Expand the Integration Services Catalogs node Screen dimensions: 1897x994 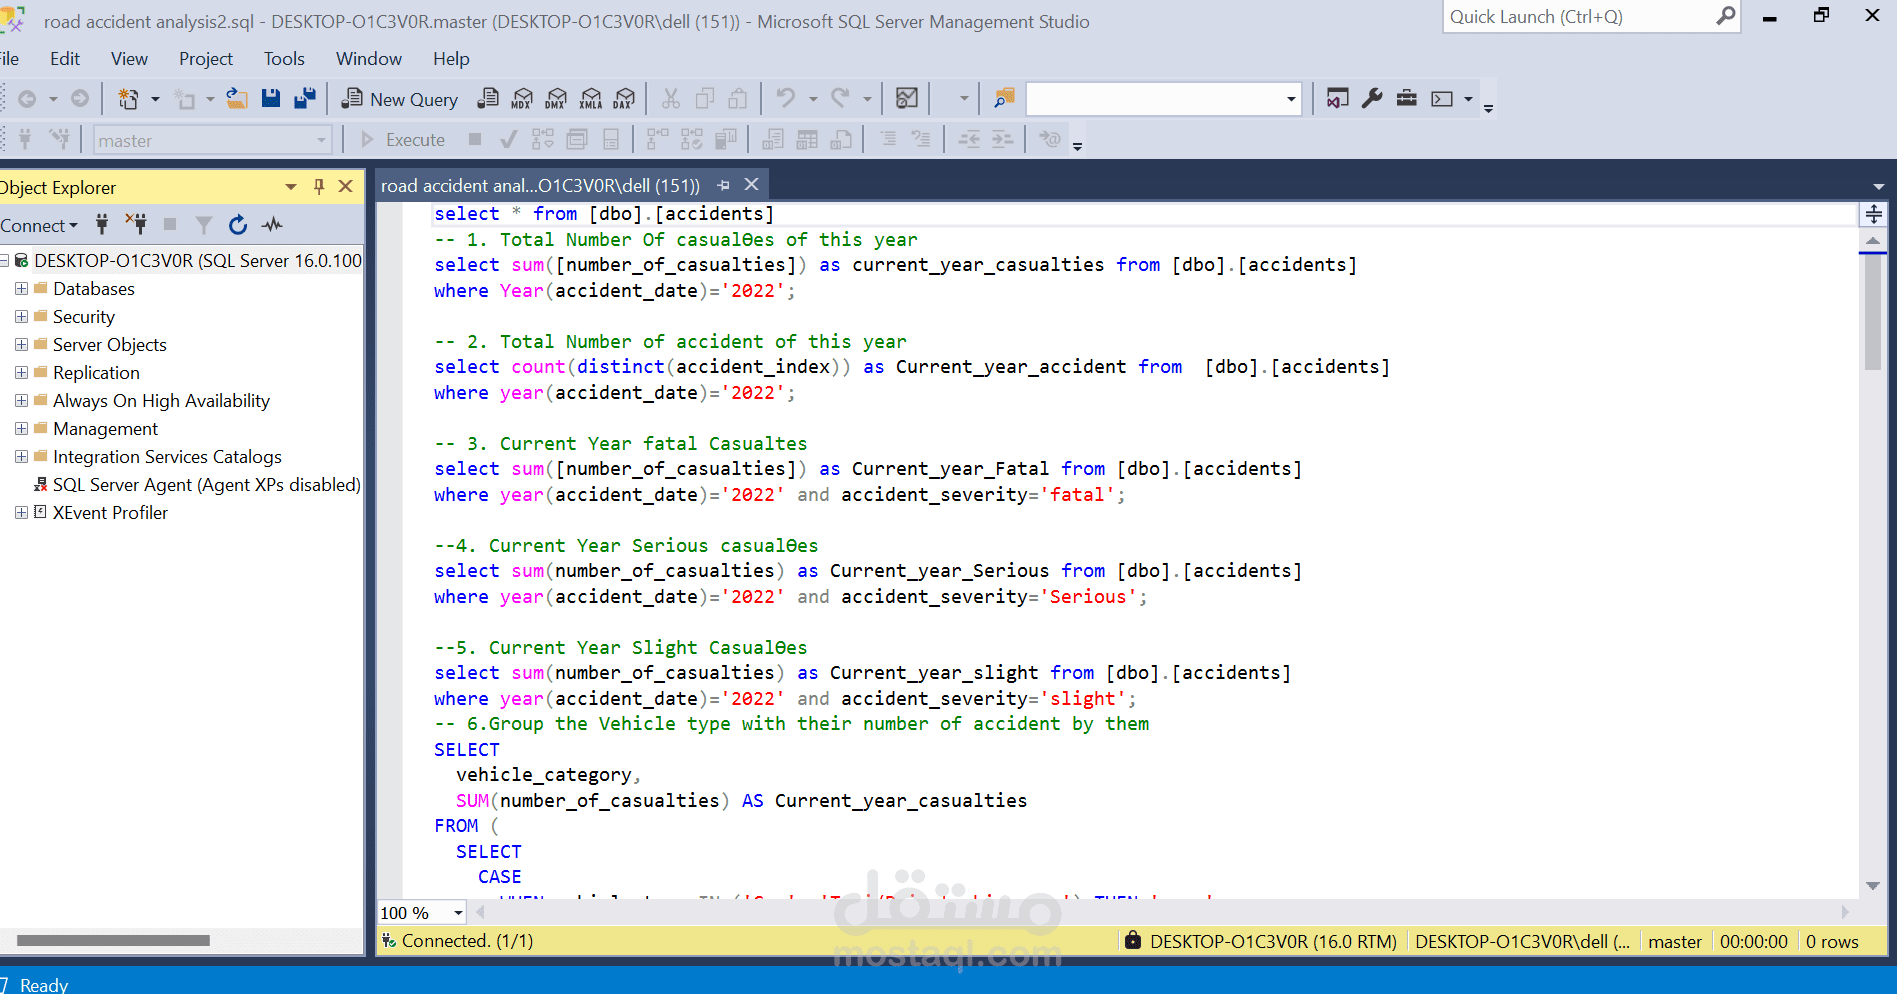click(21, 457)
